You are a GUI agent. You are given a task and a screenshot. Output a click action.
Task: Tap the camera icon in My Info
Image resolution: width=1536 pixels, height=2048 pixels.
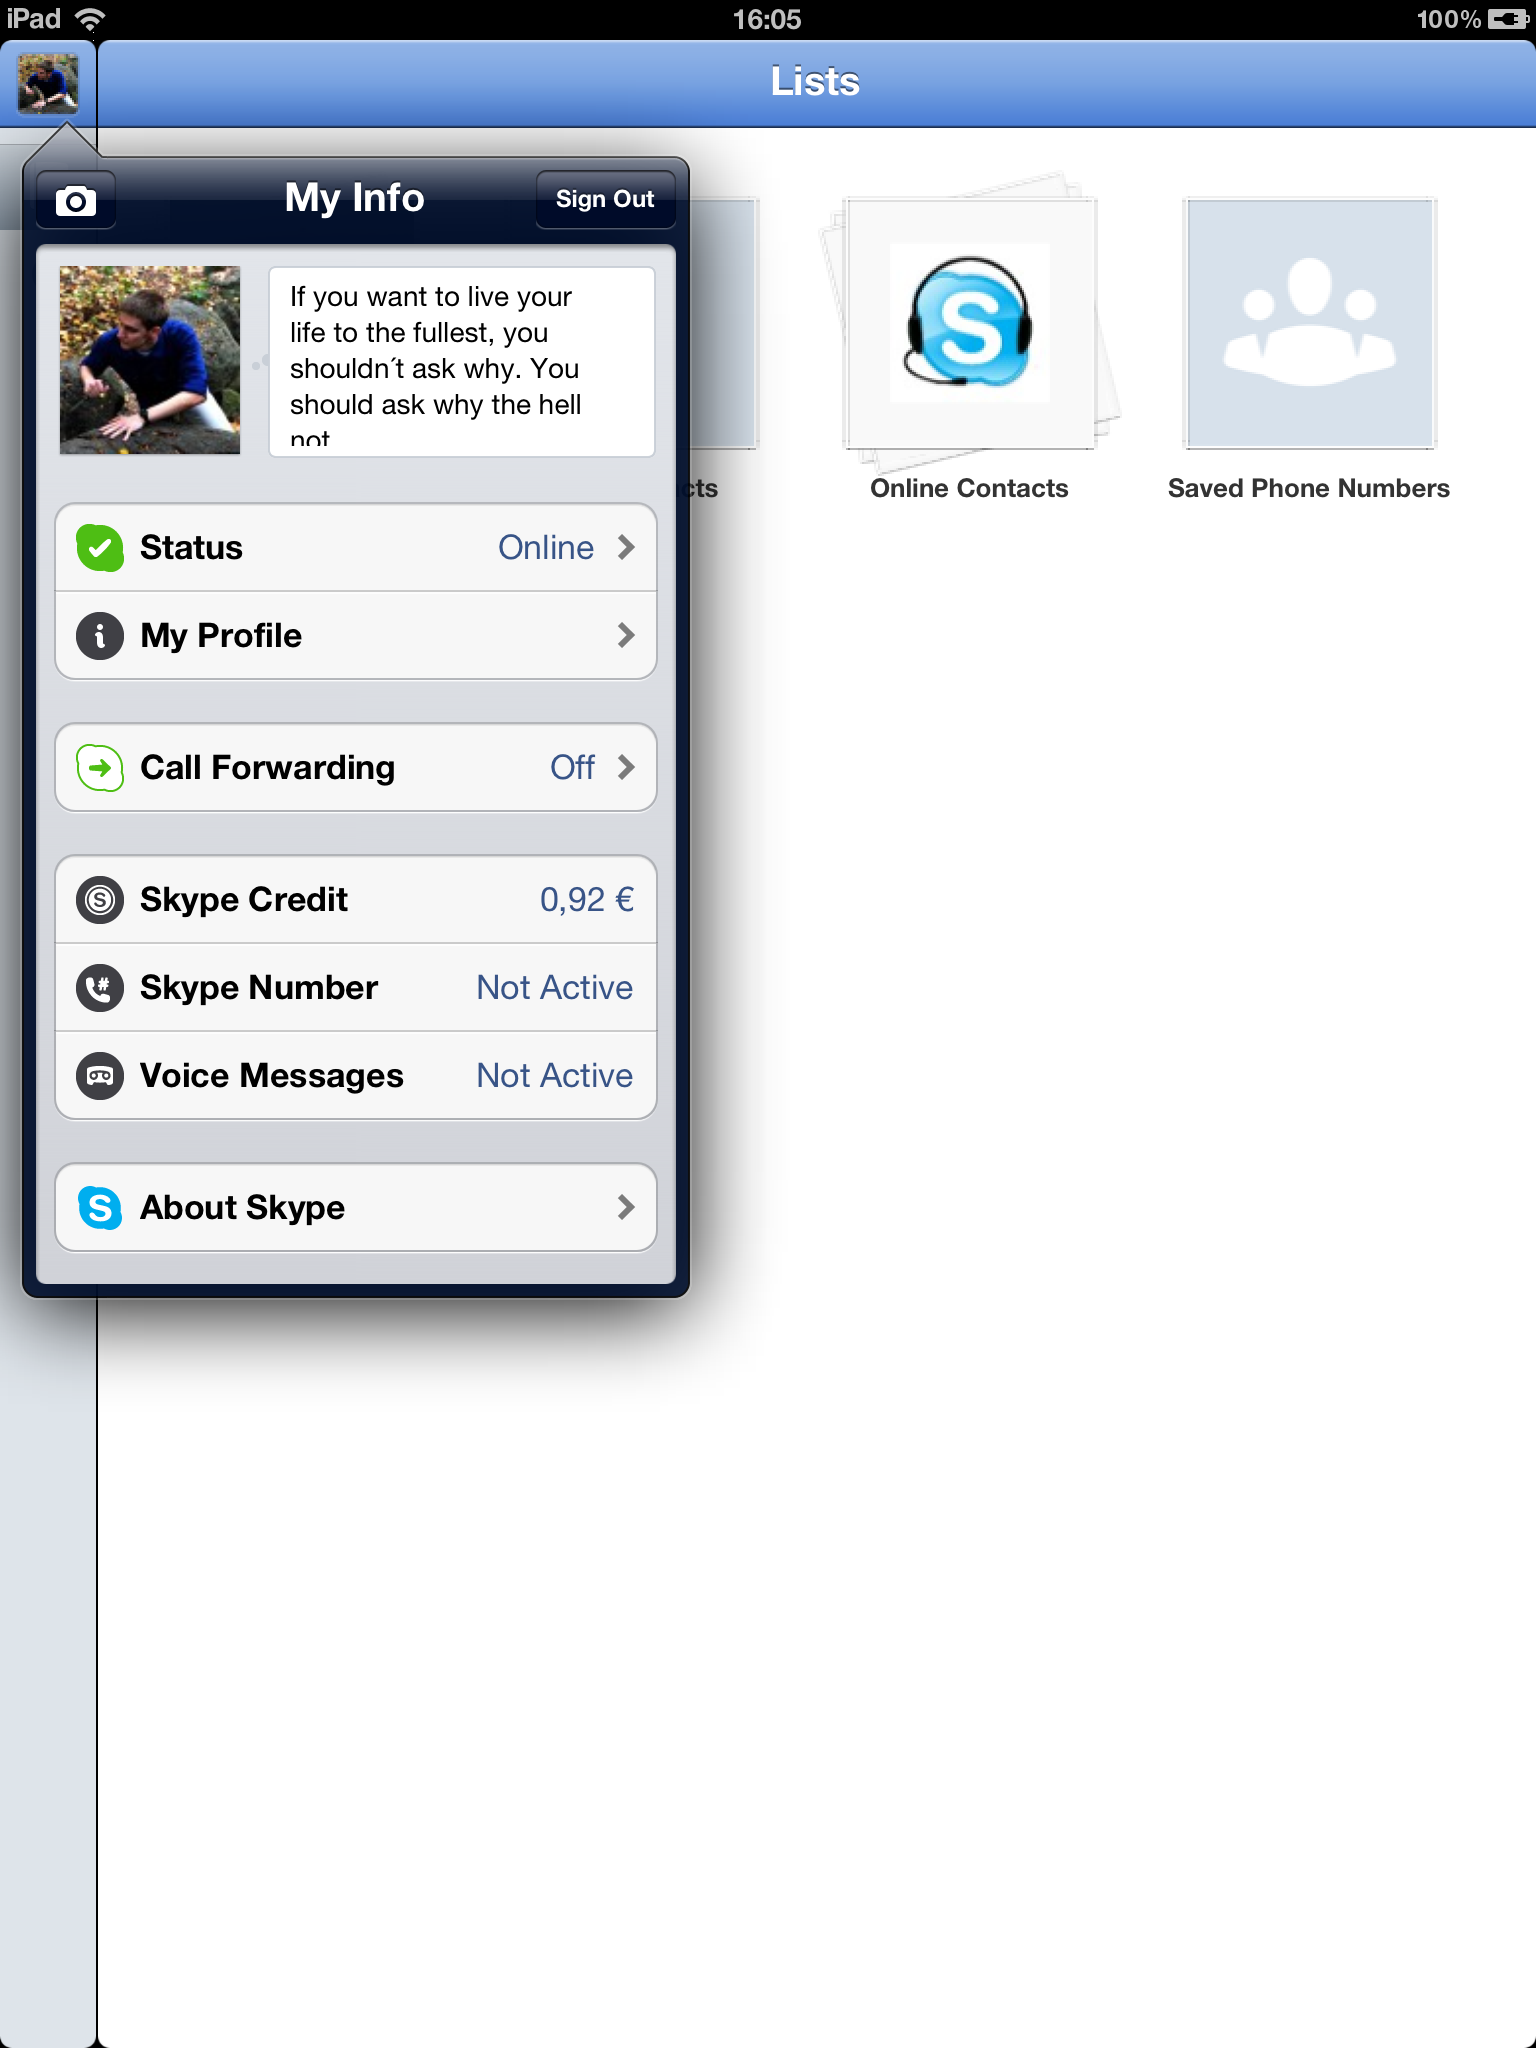pyautogui.click(x=76, y=201)
